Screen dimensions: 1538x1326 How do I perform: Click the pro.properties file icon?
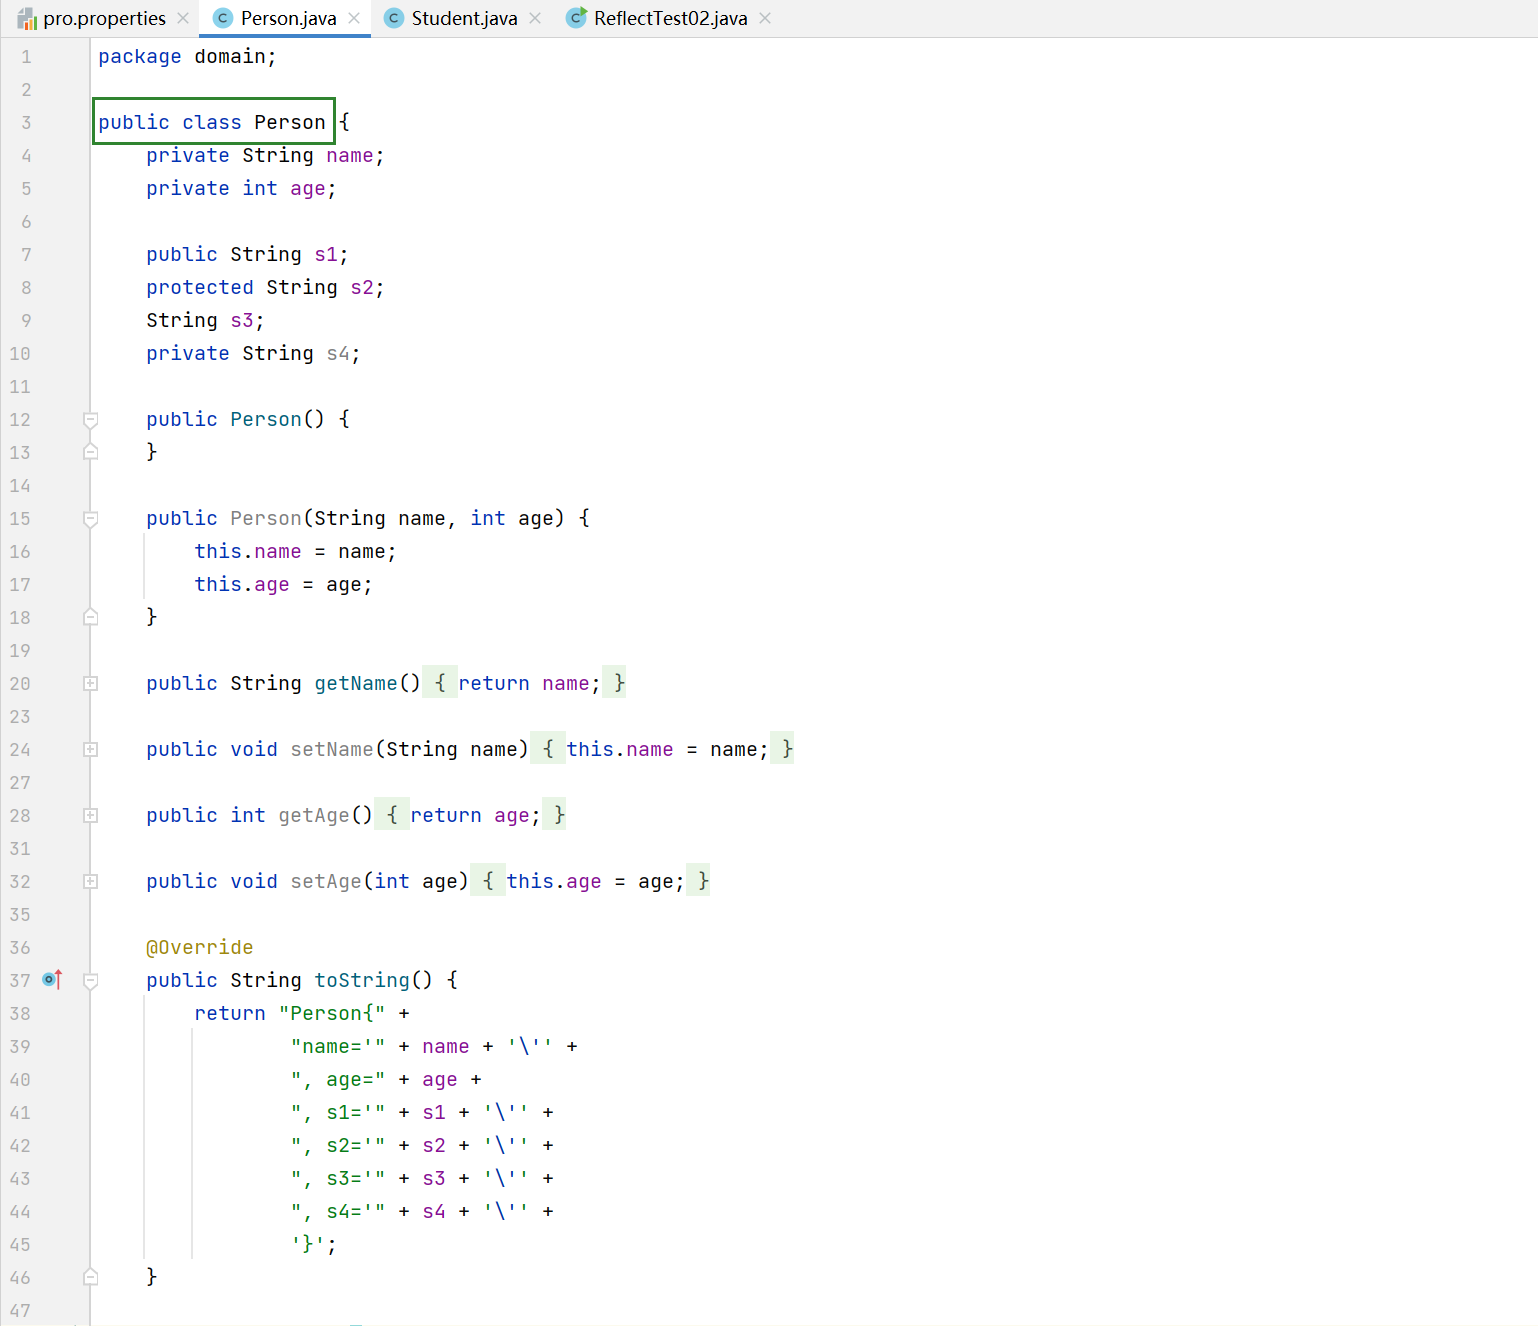(x=27, y=18)
